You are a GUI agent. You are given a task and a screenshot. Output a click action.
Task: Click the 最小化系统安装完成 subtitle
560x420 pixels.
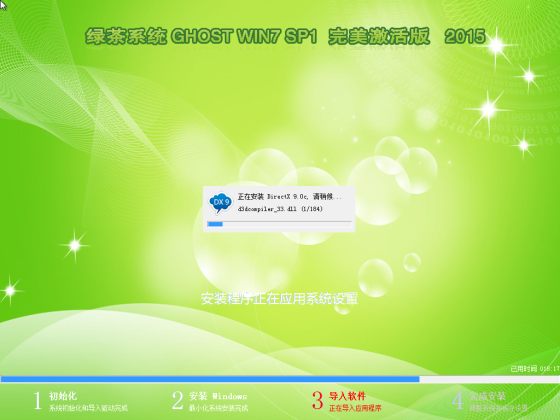pyautogui.click(x=219, y=408)
